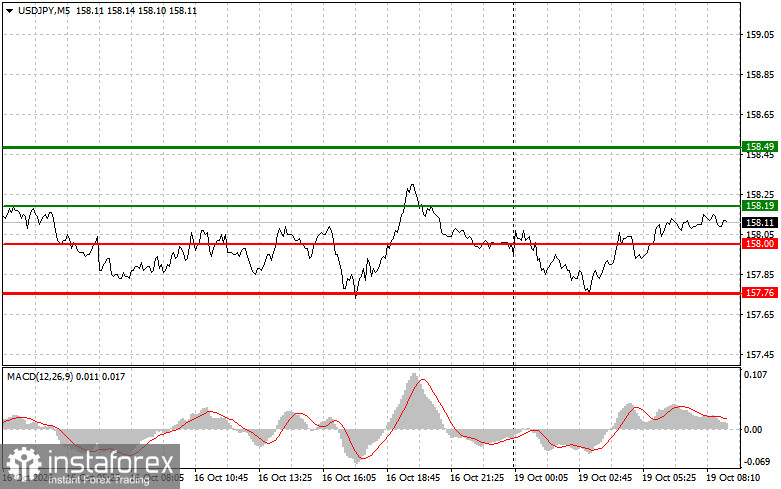Click the 16 Oct 21:25 time label
The width and height of the screenshot is (781, 489).
(x=477, y=478)
